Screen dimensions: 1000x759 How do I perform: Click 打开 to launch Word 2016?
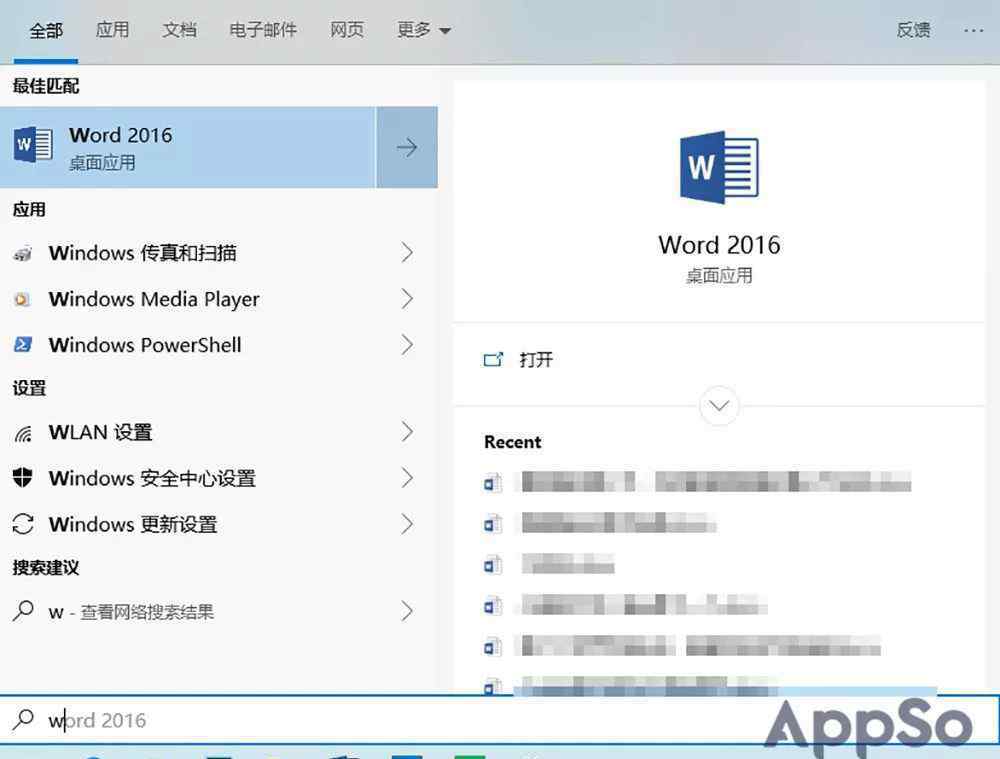tap(536, 360)
